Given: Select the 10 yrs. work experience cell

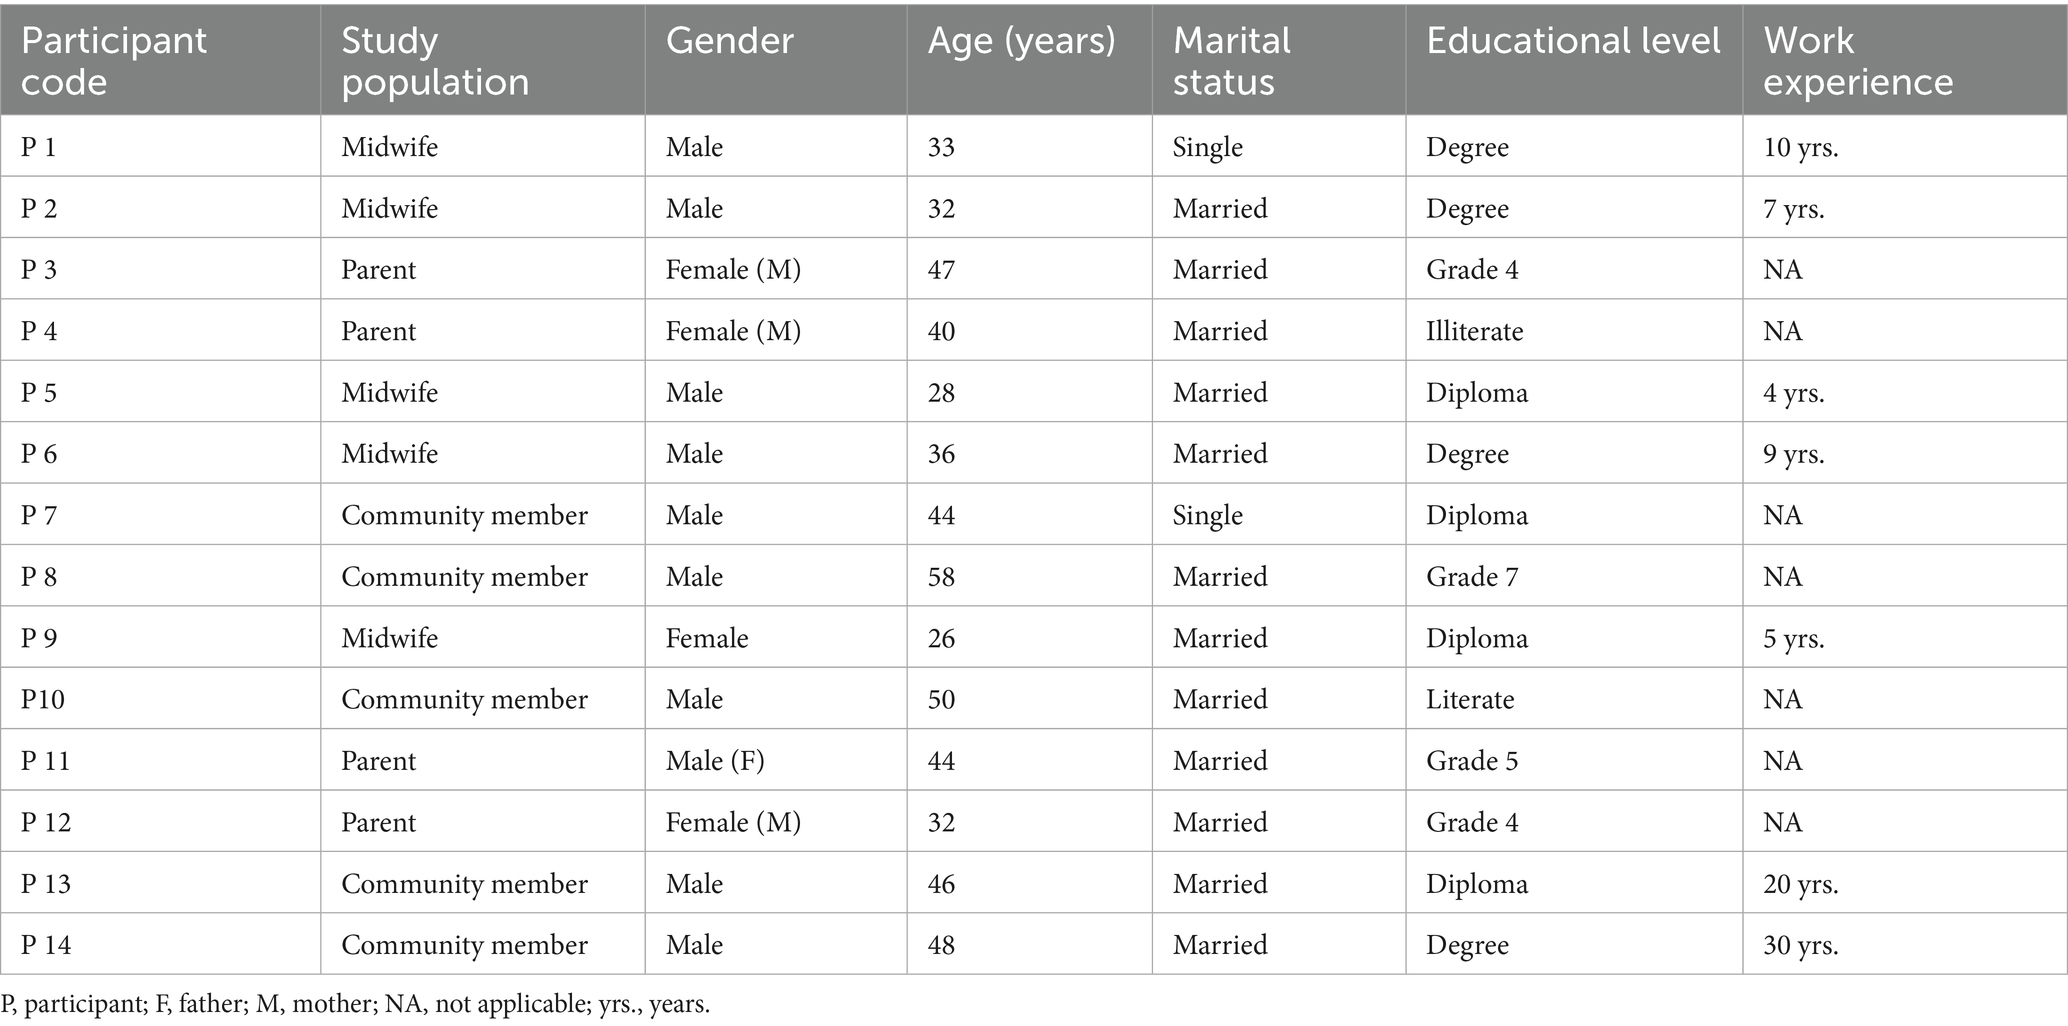Looking at the screenshot, I should pos(1905,146).
